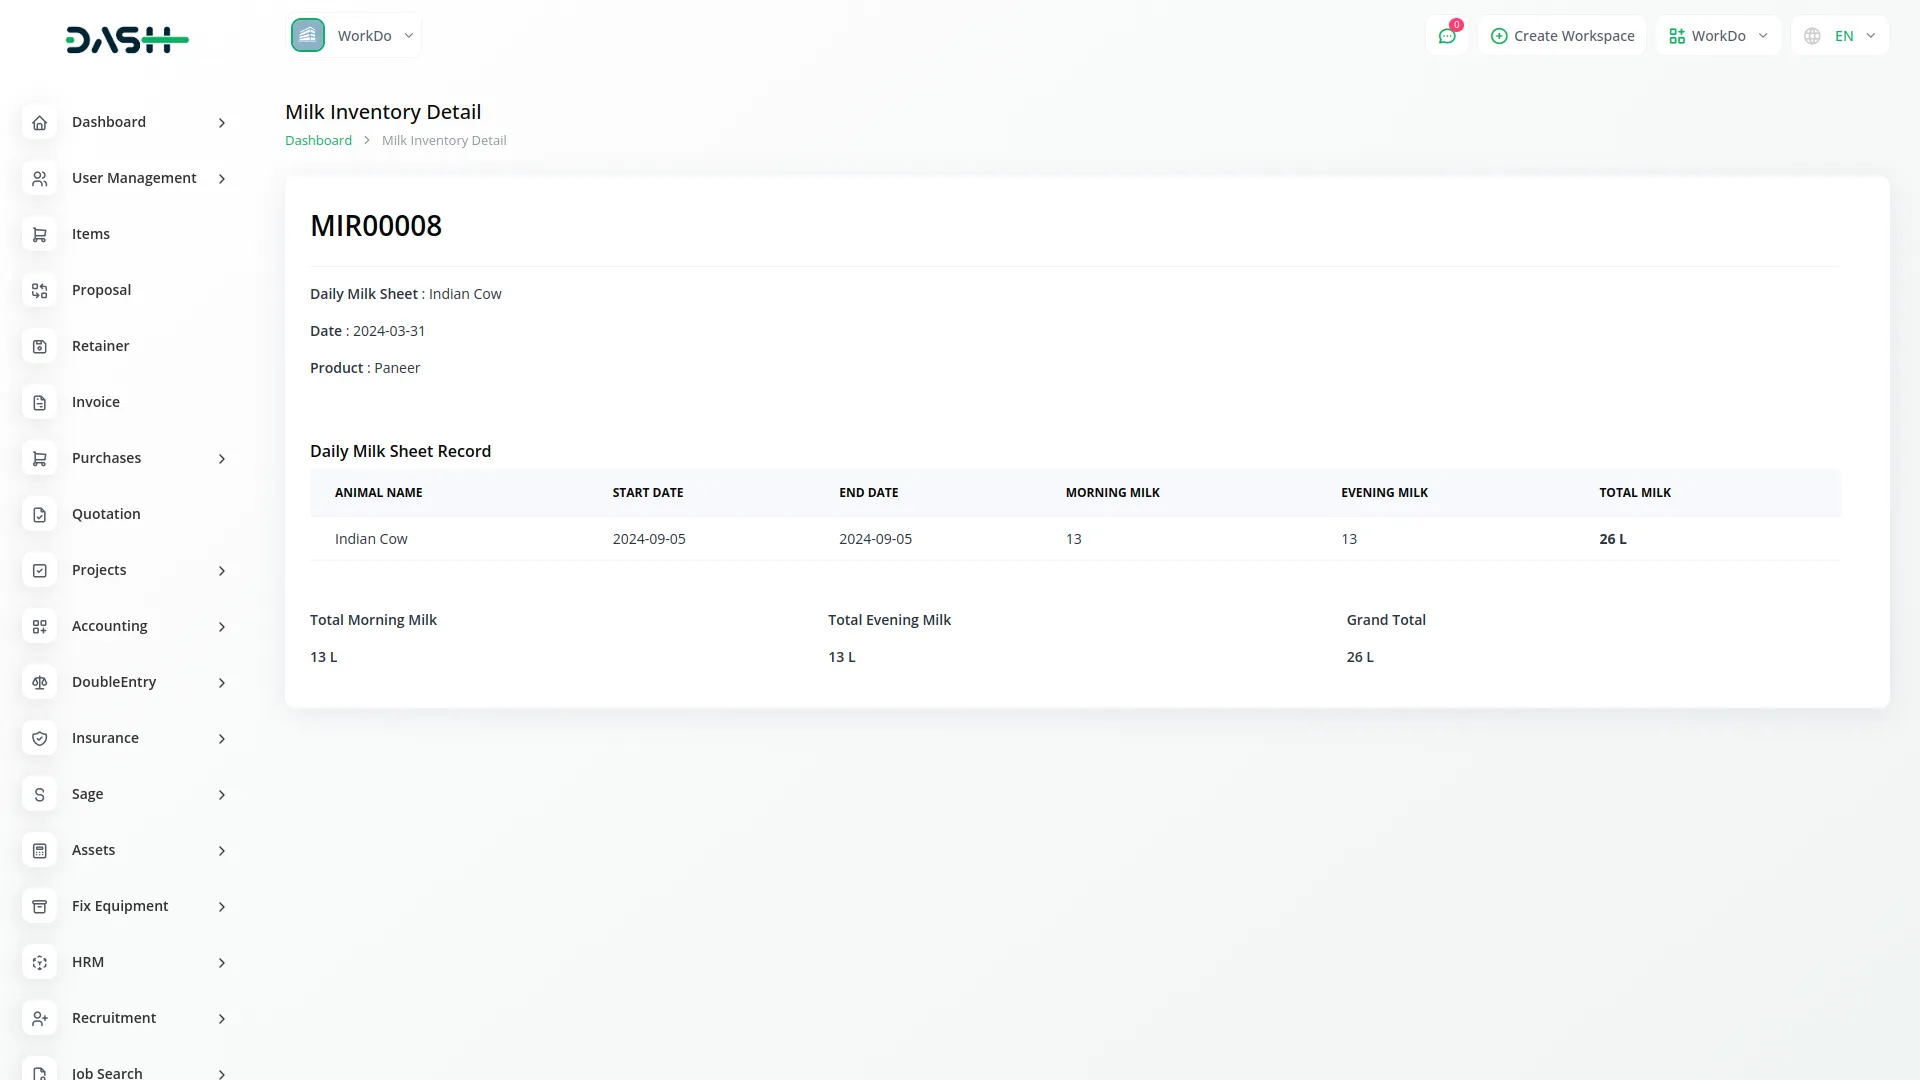This screenshot has width=1920, height=1080.
Task: Expand the HRM submenu chevron
Action: (222, 963)
